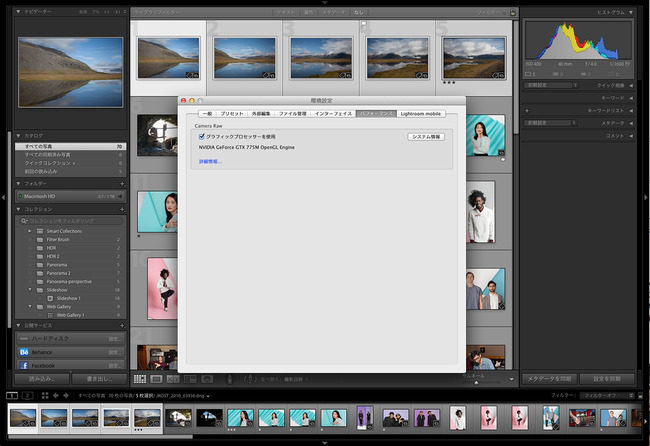Go forward with filmstrip right arrow

click(65, 395)
